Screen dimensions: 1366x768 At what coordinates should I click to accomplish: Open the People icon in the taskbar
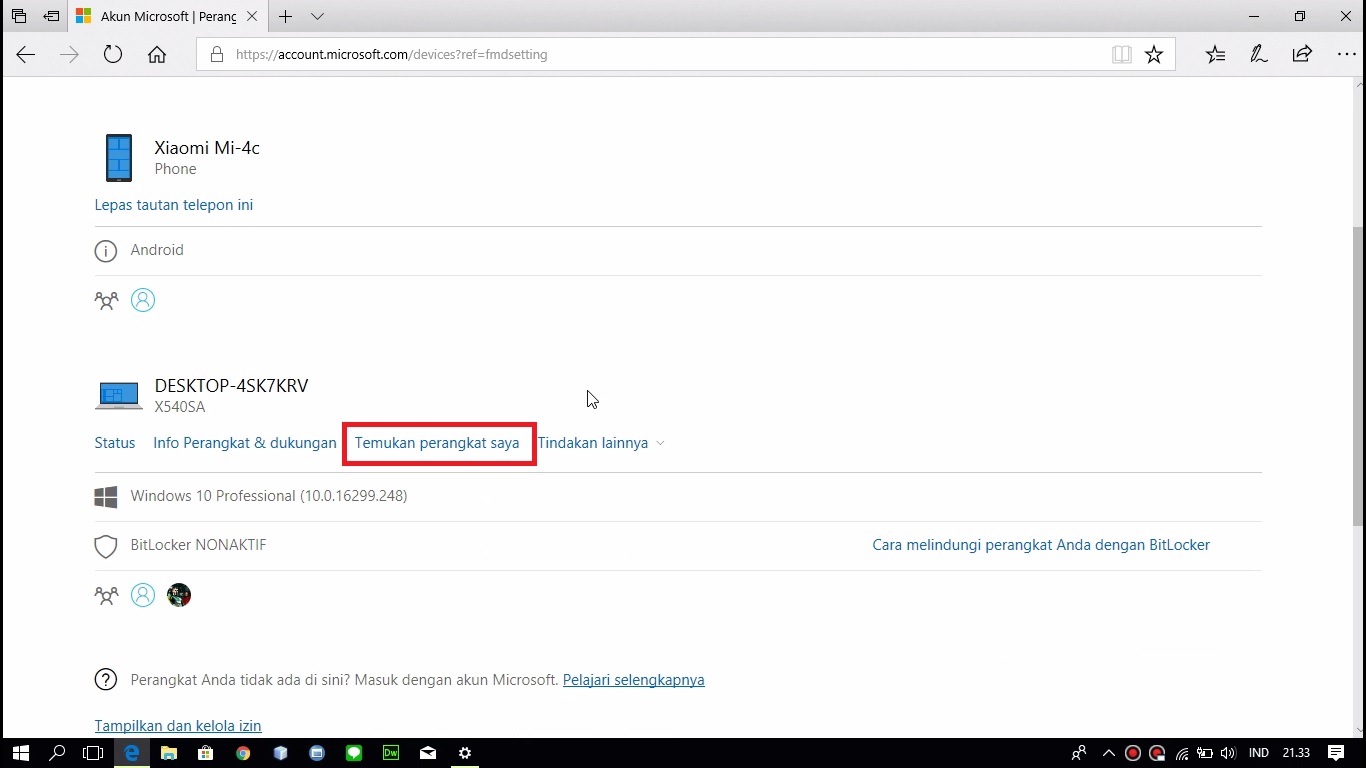point(1079,753)
